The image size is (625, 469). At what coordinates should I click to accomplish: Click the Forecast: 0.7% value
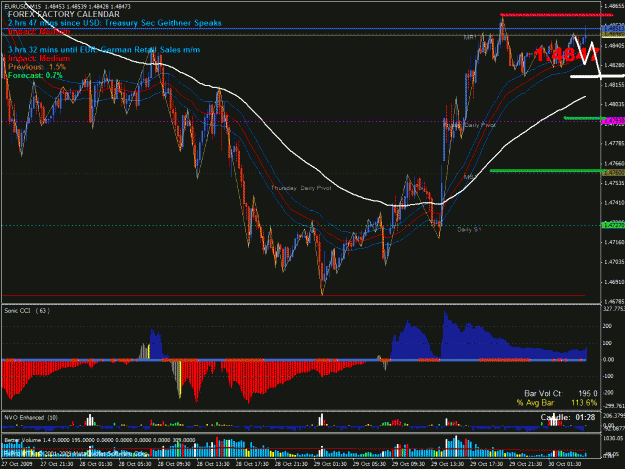click(x=35, y=75)
